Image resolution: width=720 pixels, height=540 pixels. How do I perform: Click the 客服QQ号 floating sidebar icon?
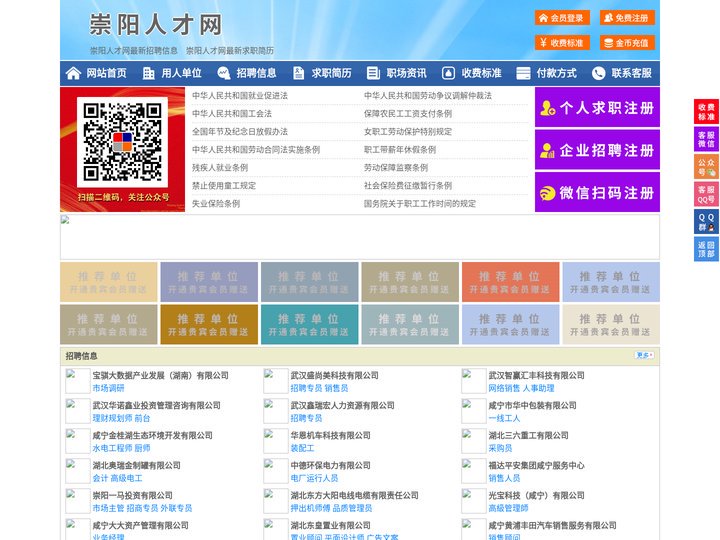click(x=706, y=194)
